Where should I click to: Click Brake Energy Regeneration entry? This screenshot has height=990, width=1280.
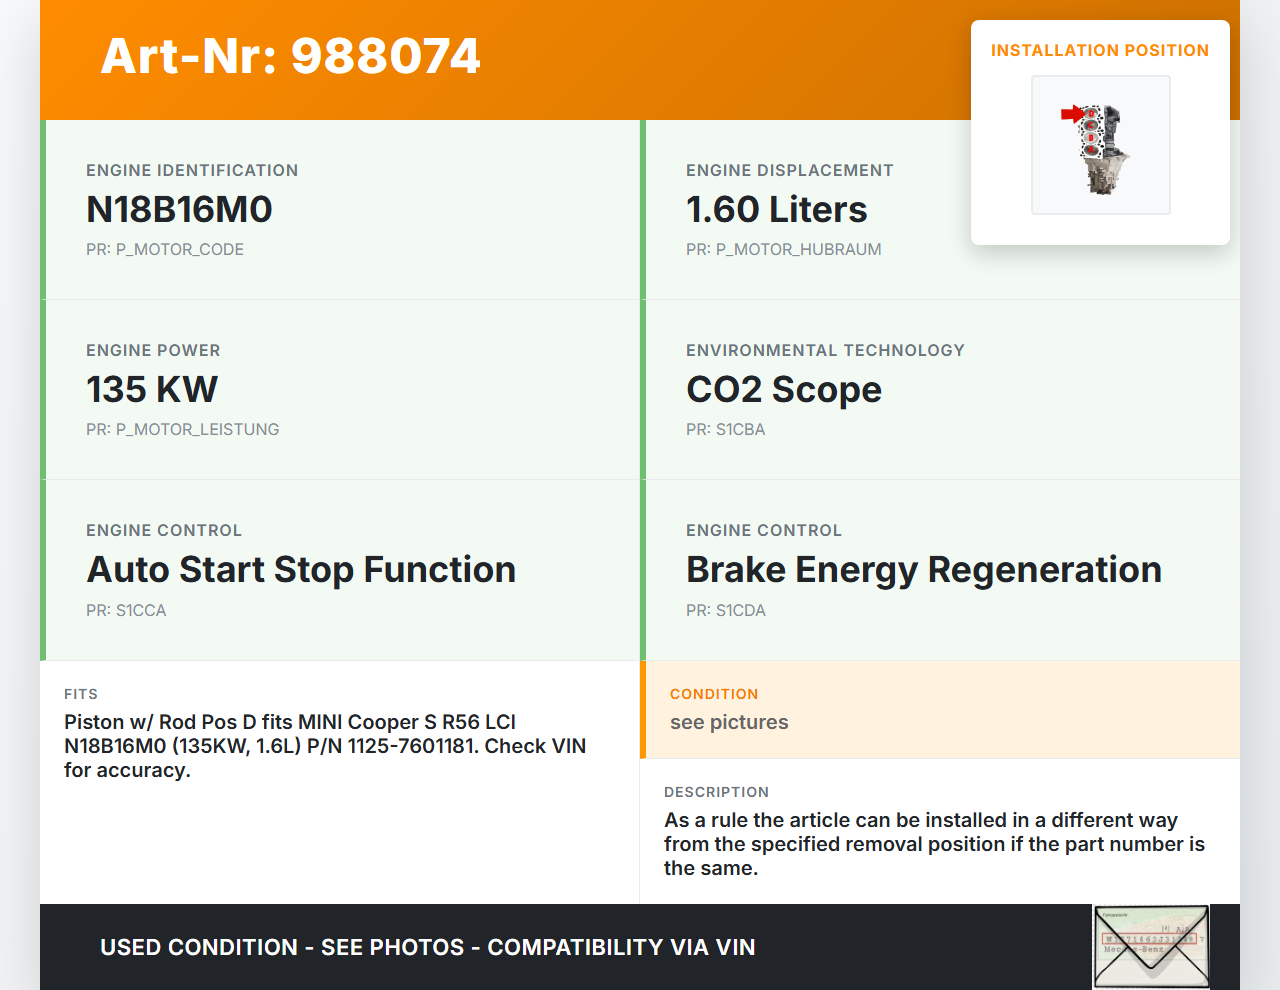[x=923, y=570]
